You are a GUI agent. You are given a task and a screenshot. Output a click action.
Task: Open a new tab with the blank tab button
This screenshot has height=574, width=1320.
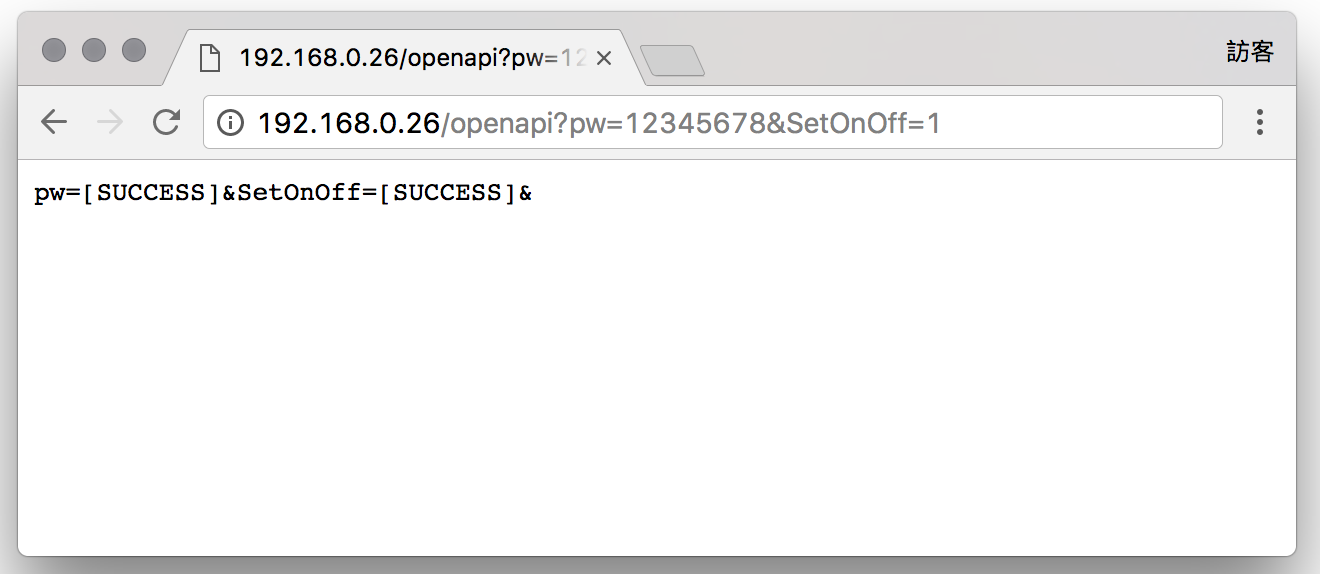pos(673,61)
